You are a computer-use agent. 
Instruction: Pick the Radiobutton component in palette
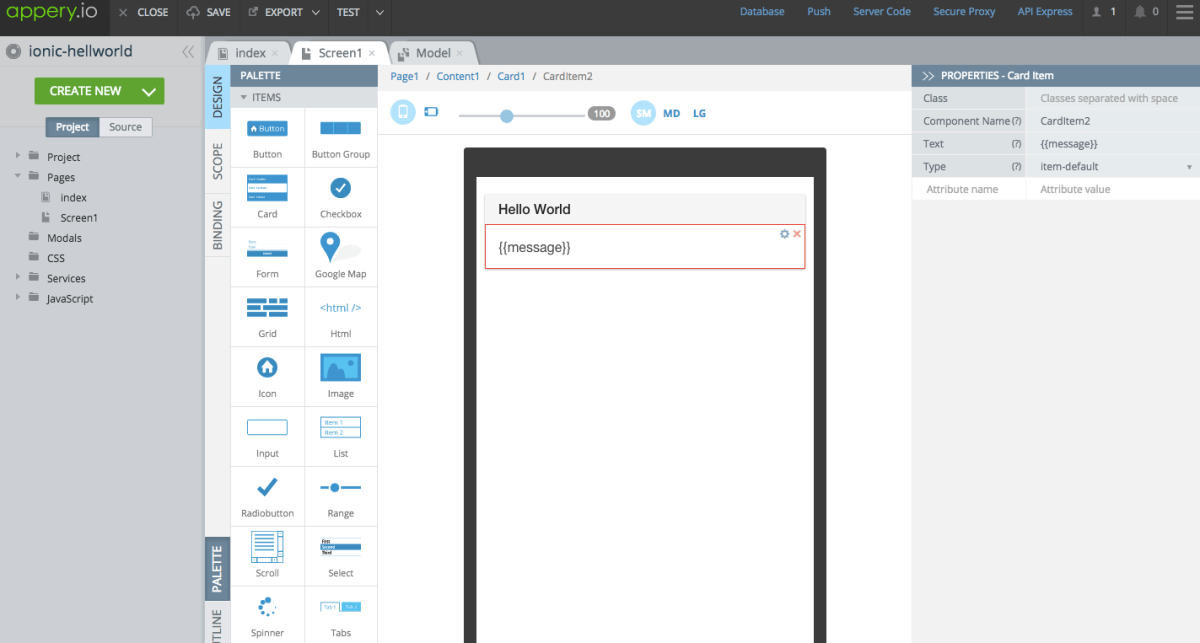267,496
